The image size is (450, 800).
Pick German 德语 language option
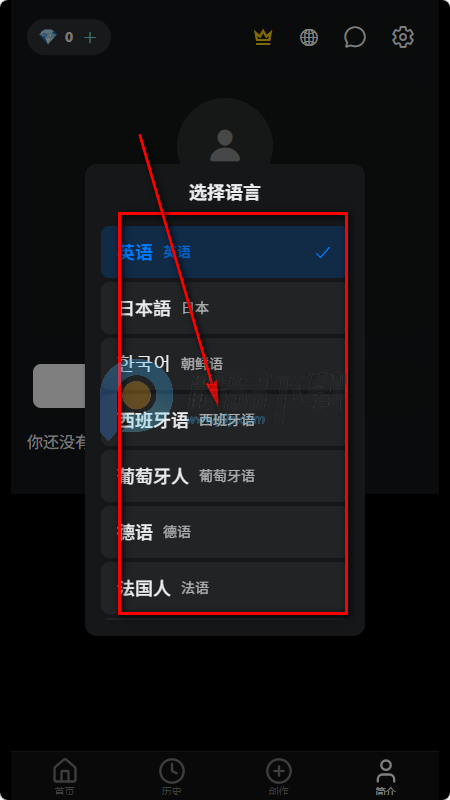tap(224, 532)
